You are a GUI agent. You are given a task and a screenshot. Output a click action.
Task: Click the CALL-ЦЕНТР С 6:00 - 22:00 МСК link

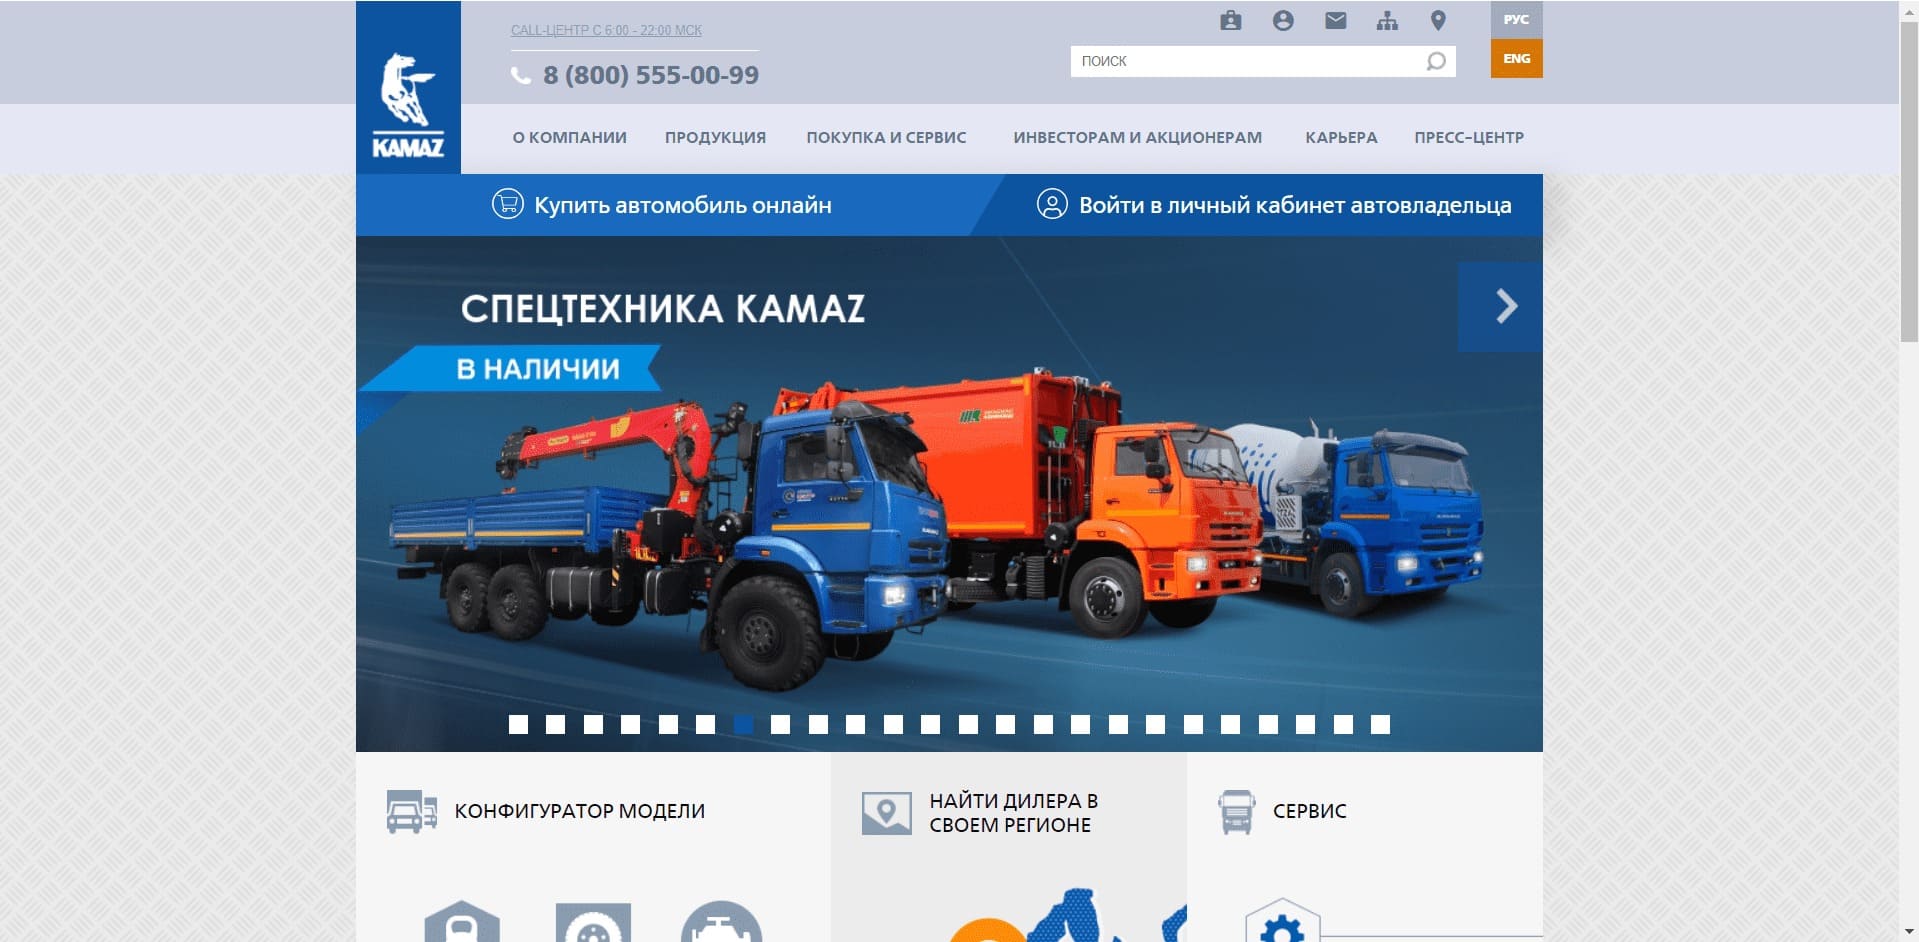[606, 30]
